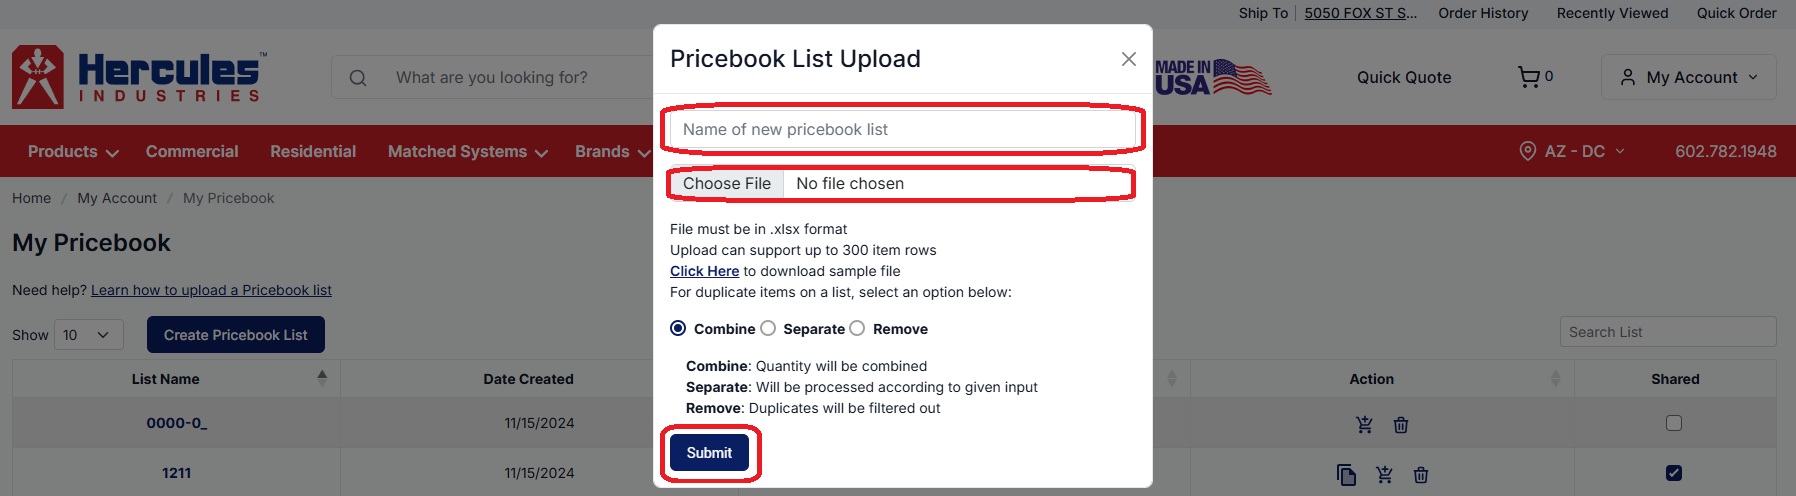
Task: Add list 0000-0_ to cart
Action: 1364,424
